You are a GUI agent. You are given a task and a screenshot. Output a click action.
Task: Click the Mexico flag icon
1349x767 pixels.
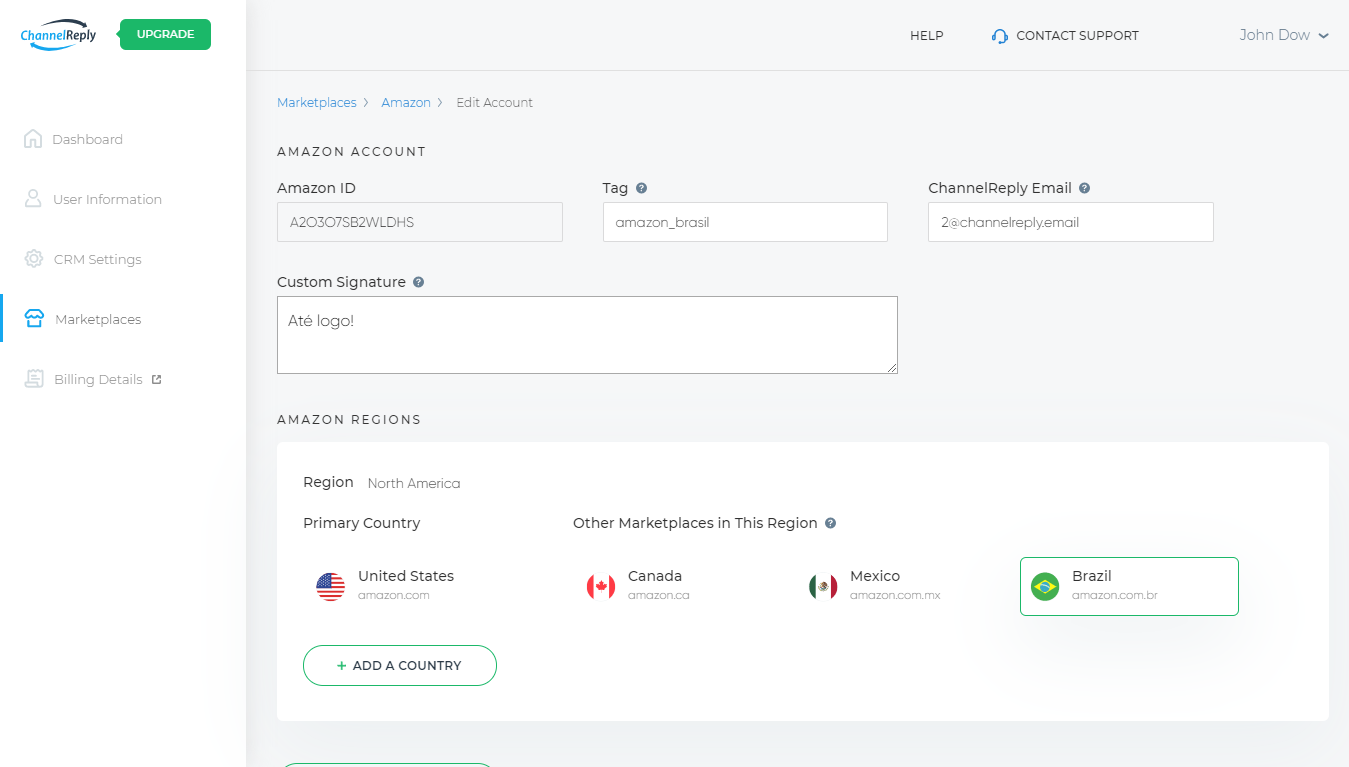tap(823, 586)
